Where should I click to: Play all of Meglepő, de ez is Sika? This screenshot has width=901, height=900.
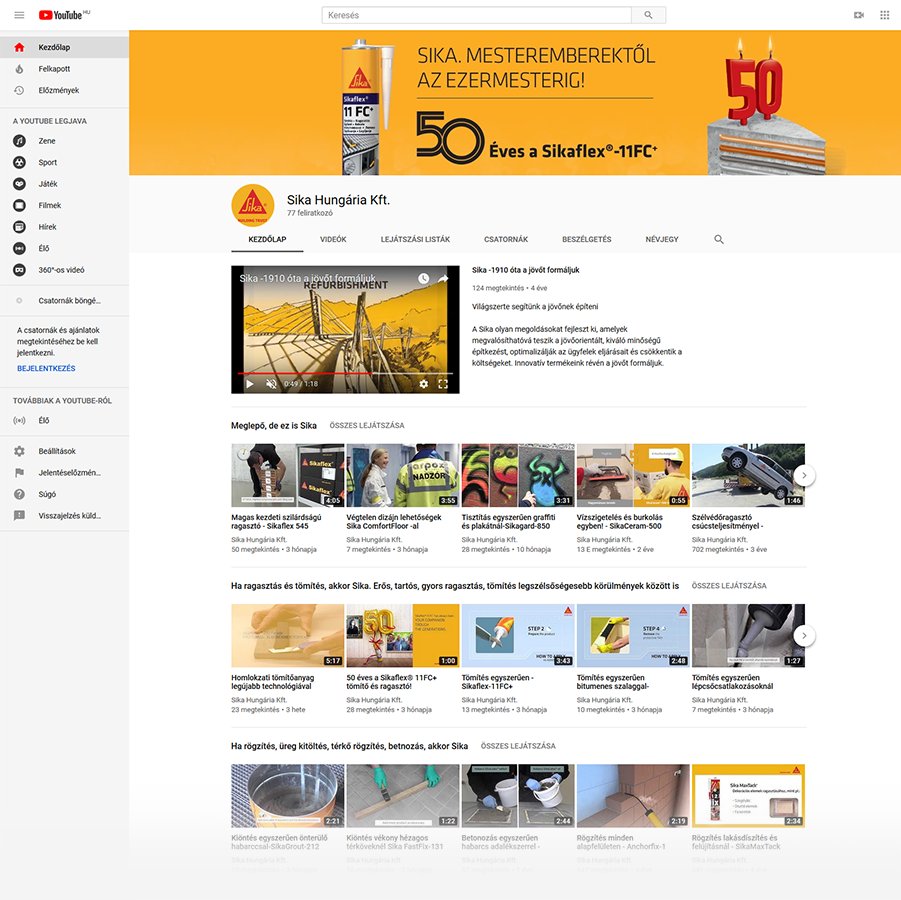[367, 425]
